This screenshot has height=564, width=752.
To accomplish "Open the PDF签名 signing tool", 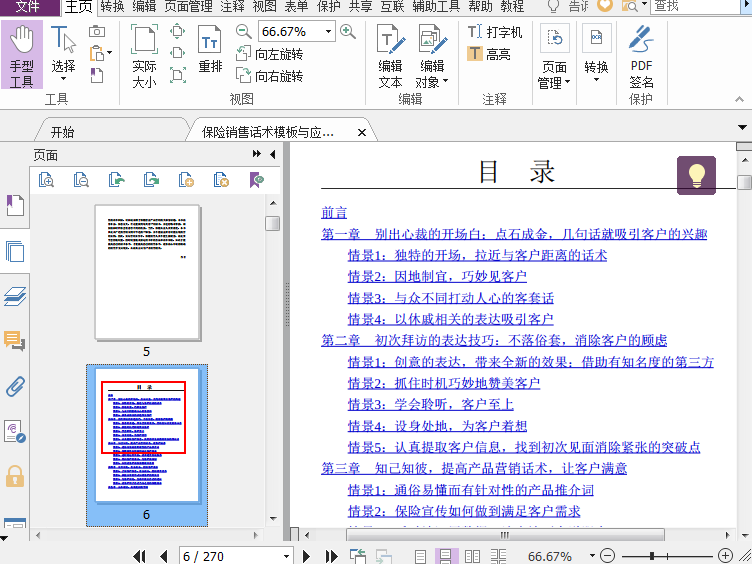I will point(641,57).
